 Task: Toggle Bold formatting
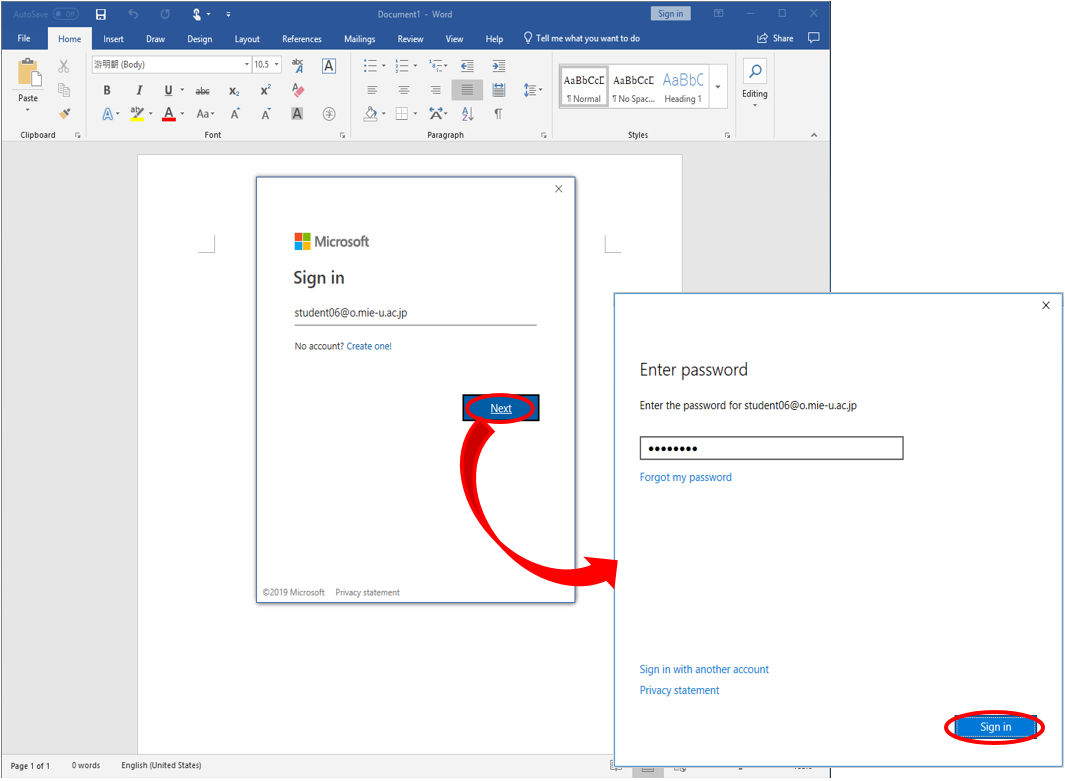click(x=107, y=90)
